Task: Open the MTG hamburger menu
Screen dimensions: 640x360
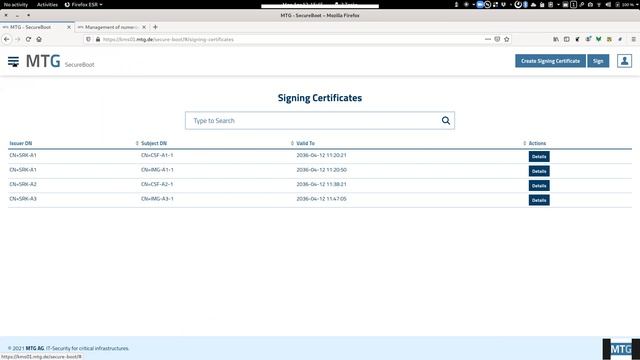Action: click(x=13, y=62)
